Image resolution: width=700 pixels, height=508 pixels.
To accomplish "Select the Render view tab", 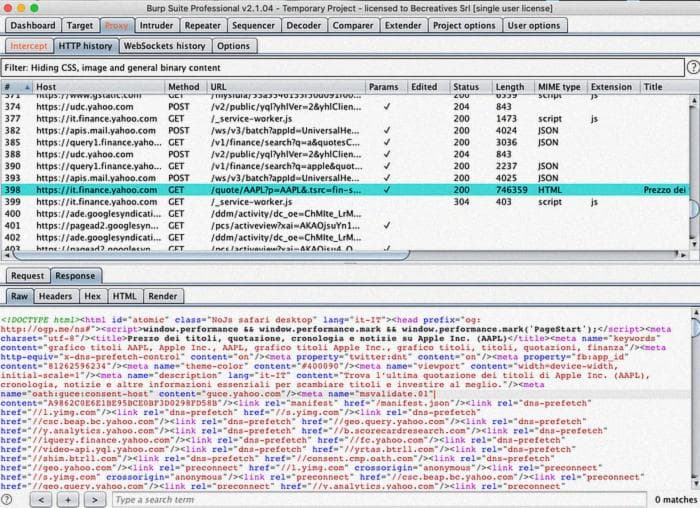I will [163, 296].
